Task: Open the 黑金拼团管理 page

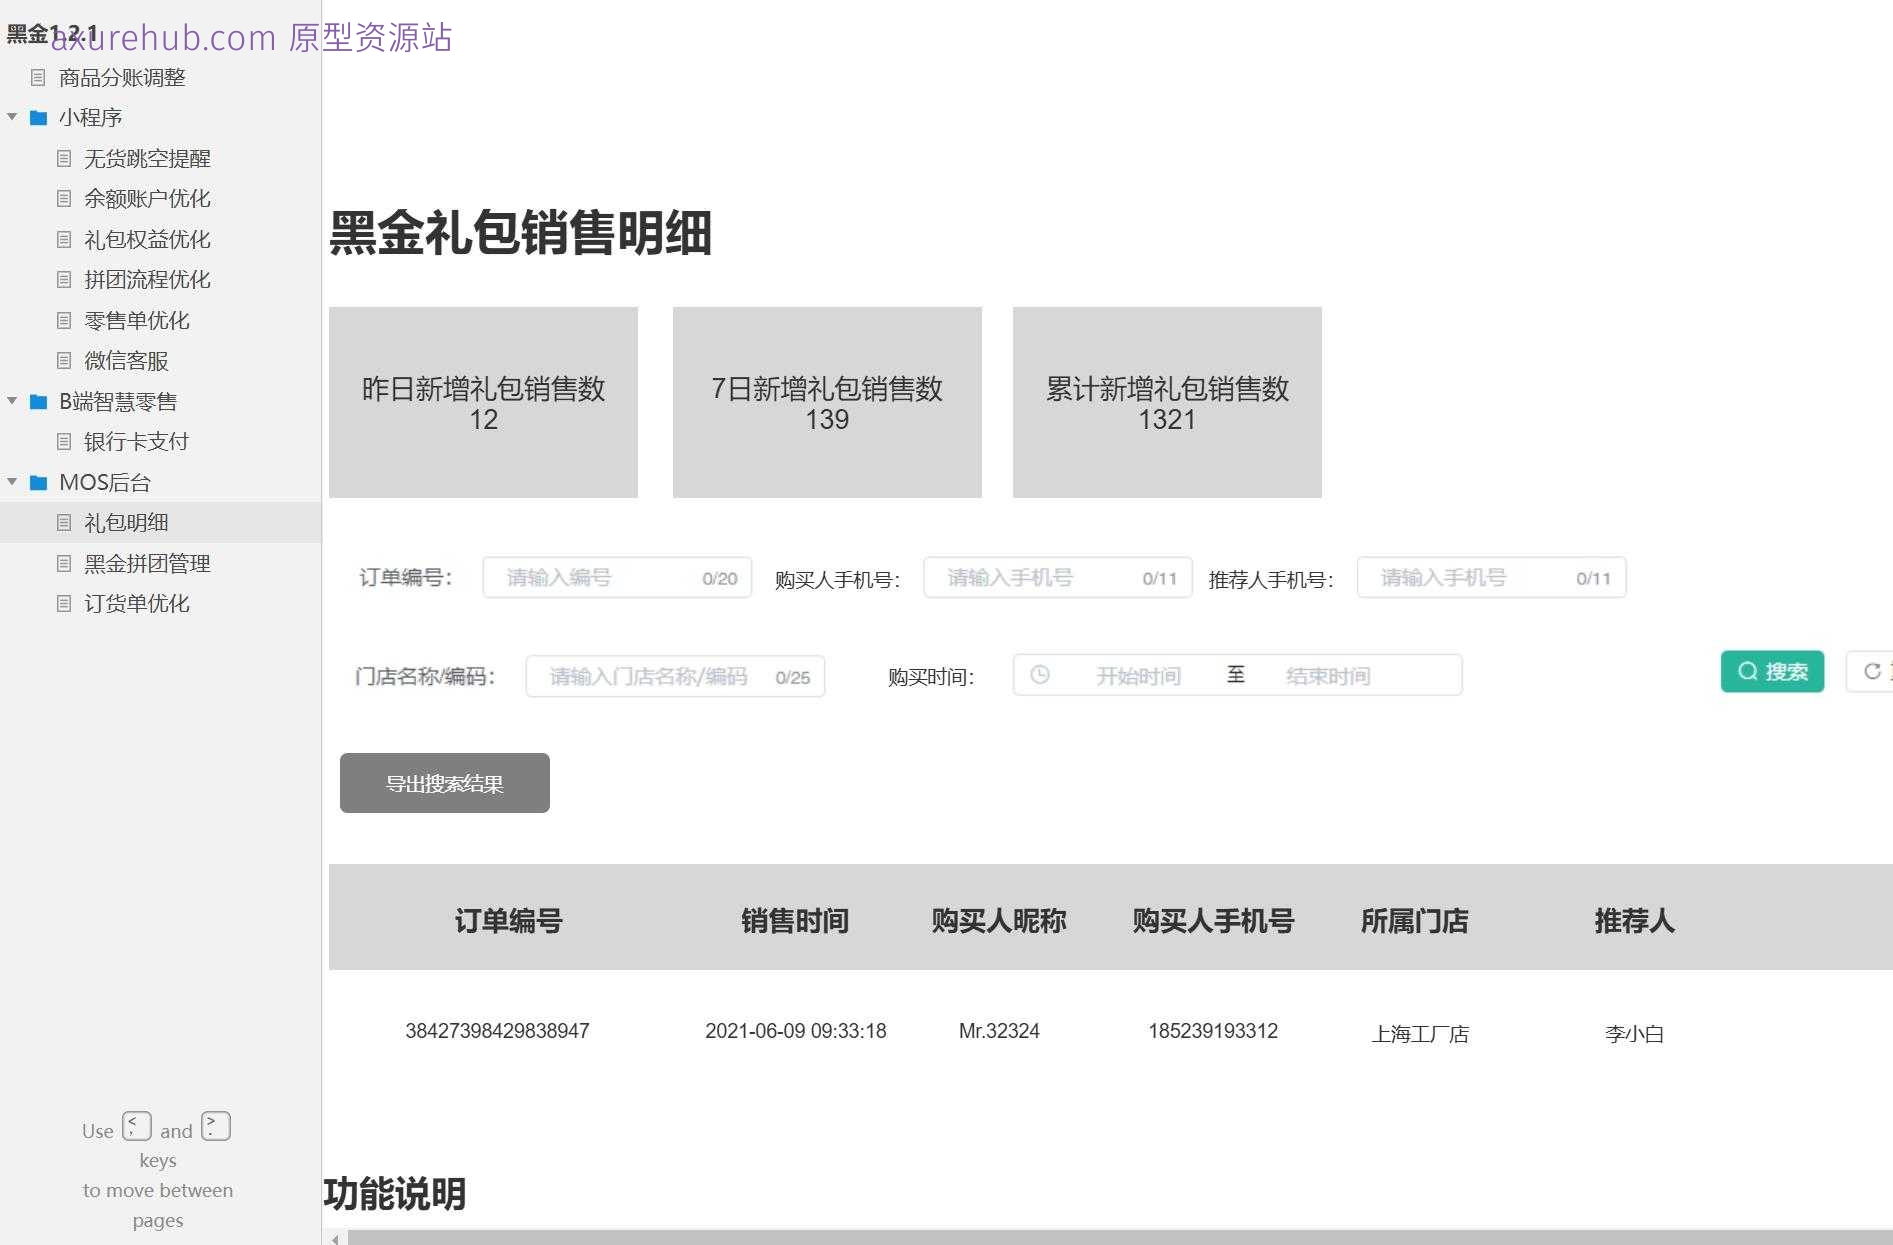Action: 146,563
